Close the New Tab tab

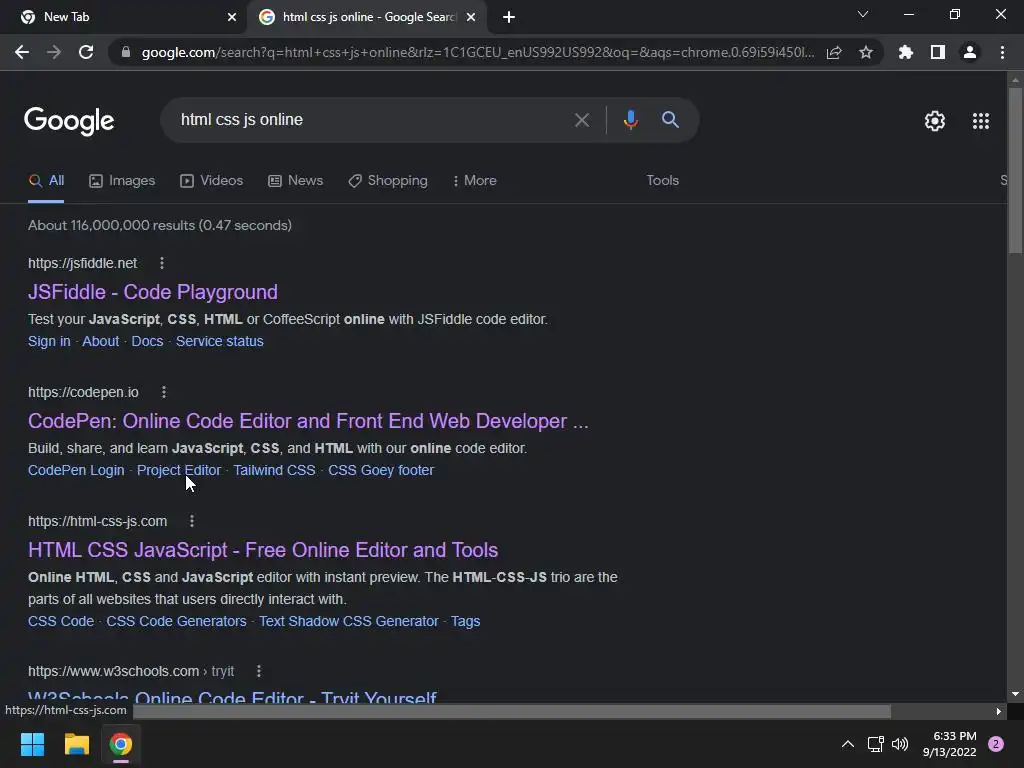coord(232,18)
